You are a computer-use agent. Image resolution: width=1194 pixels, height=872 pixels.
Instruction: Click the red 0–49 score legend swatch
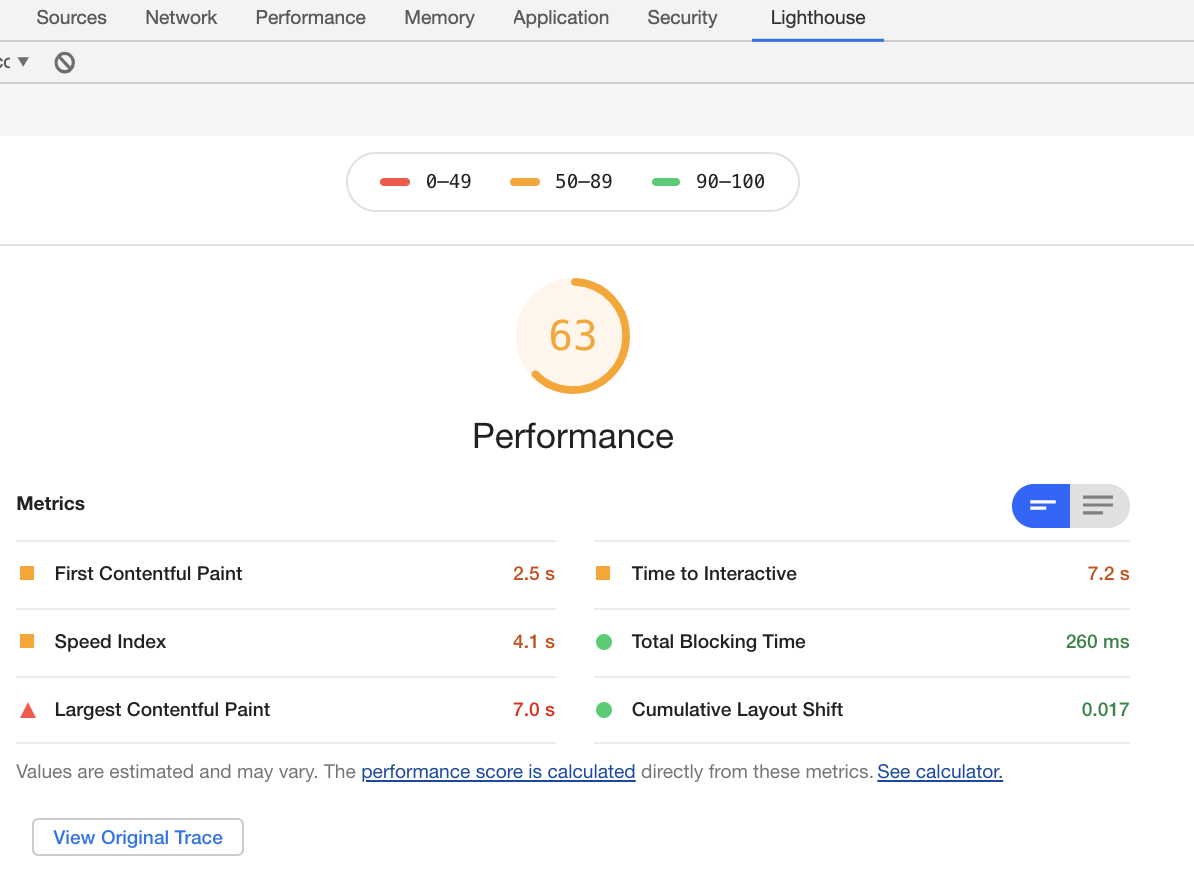coord(395,182)
